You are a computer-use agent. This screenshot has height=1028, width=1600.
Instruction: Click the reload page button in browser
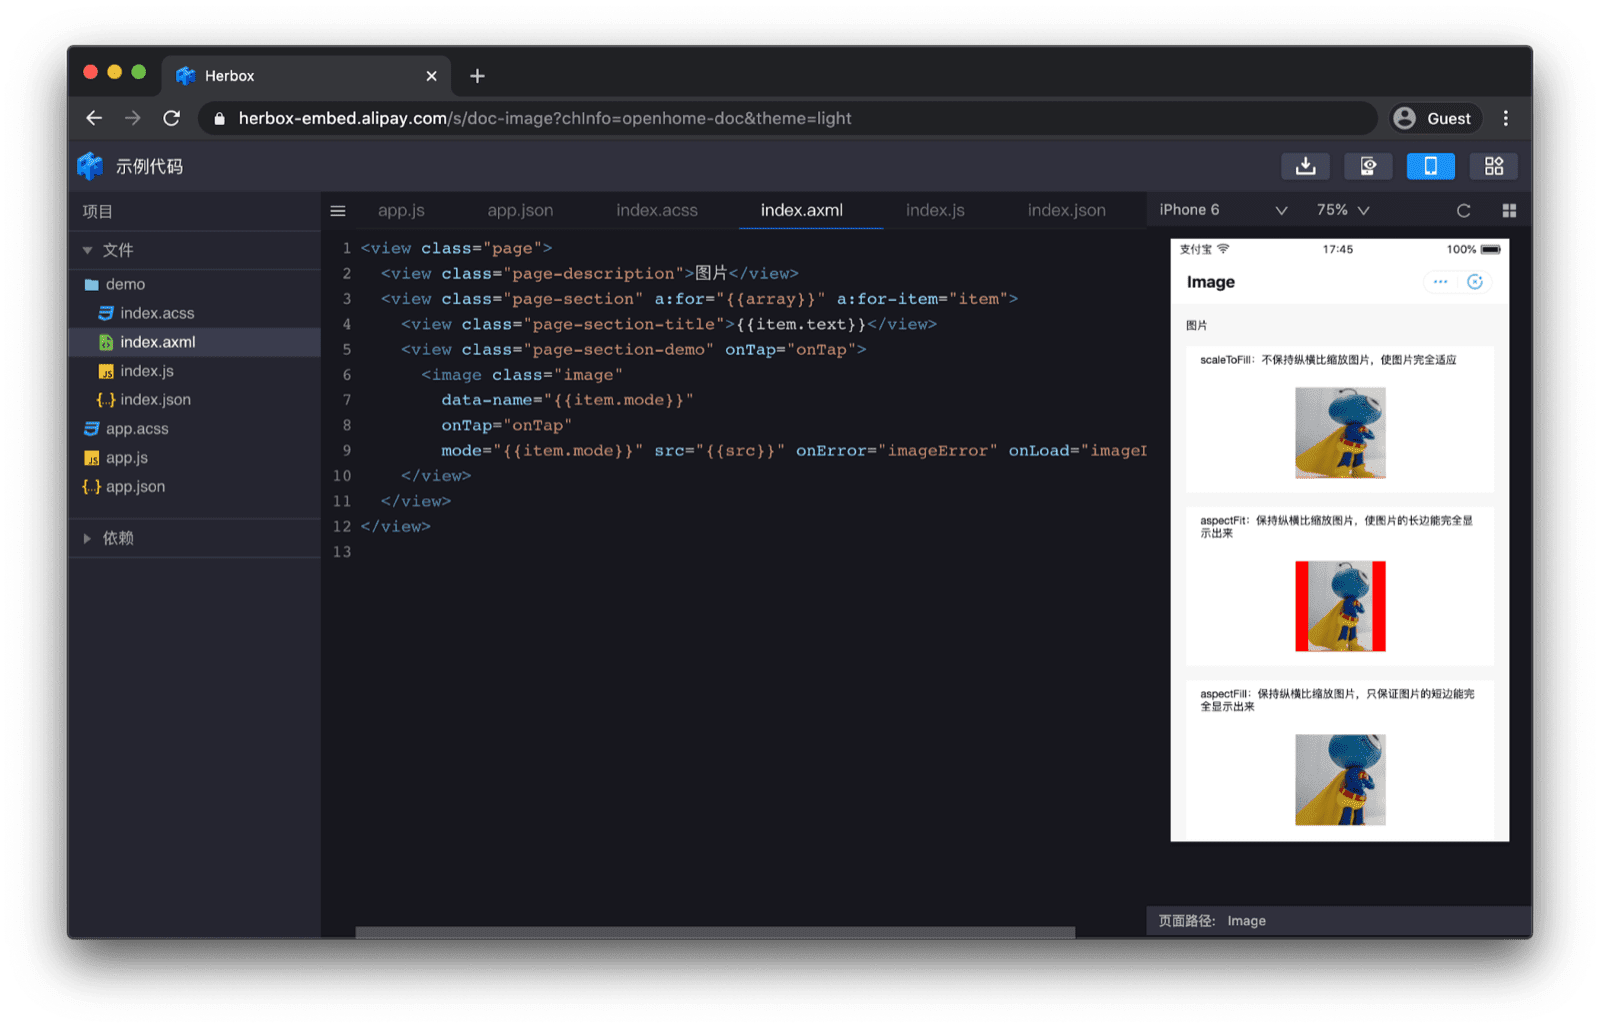coord(171,117)
